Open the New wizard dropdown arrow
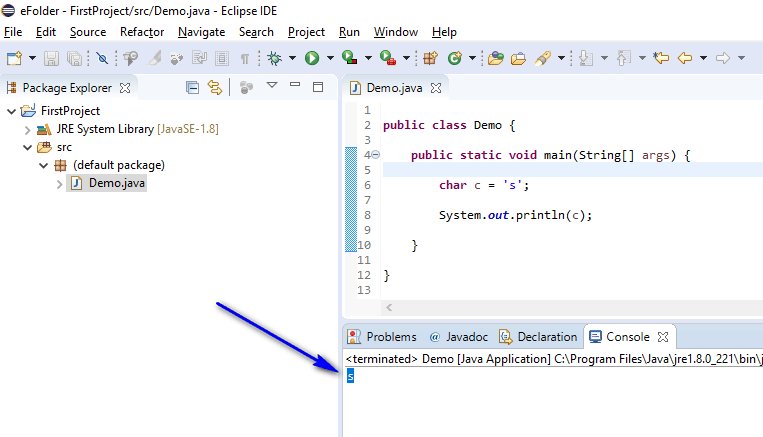 pos(32,58)
